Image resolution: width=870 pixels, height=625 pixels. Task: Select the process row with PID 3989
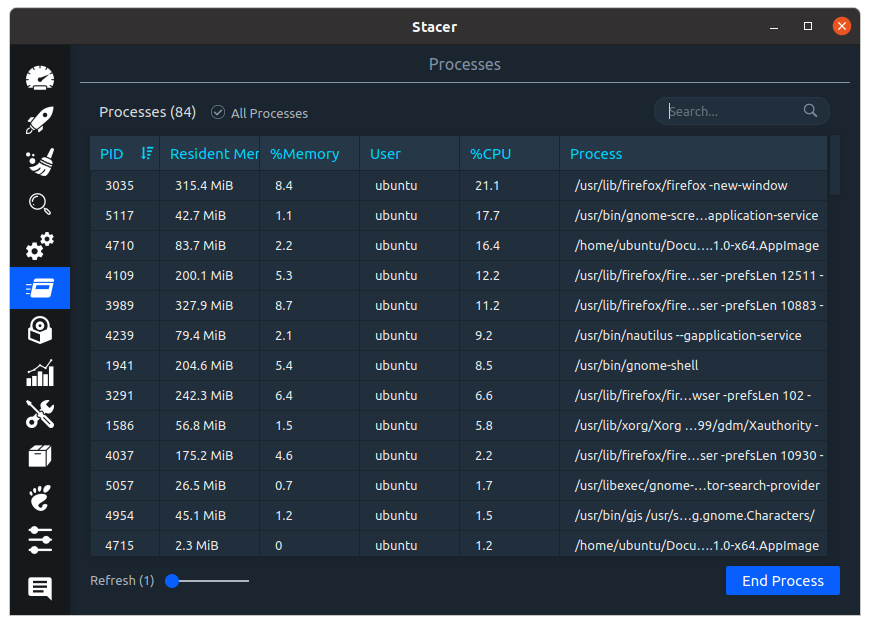[x=458, y=305]
